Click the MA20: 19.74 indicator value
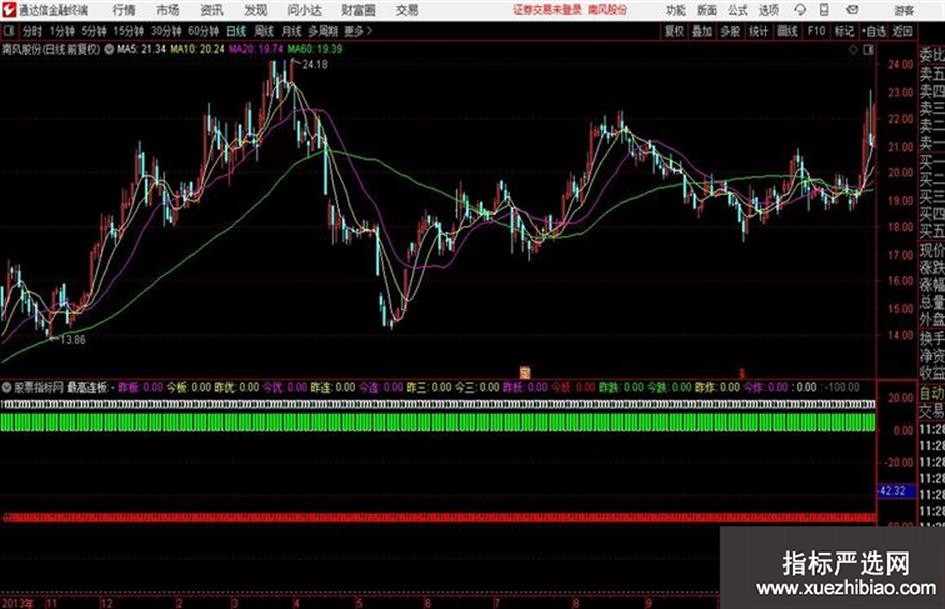The height and width of the screenshot is (609, 945). coord(256,49)
